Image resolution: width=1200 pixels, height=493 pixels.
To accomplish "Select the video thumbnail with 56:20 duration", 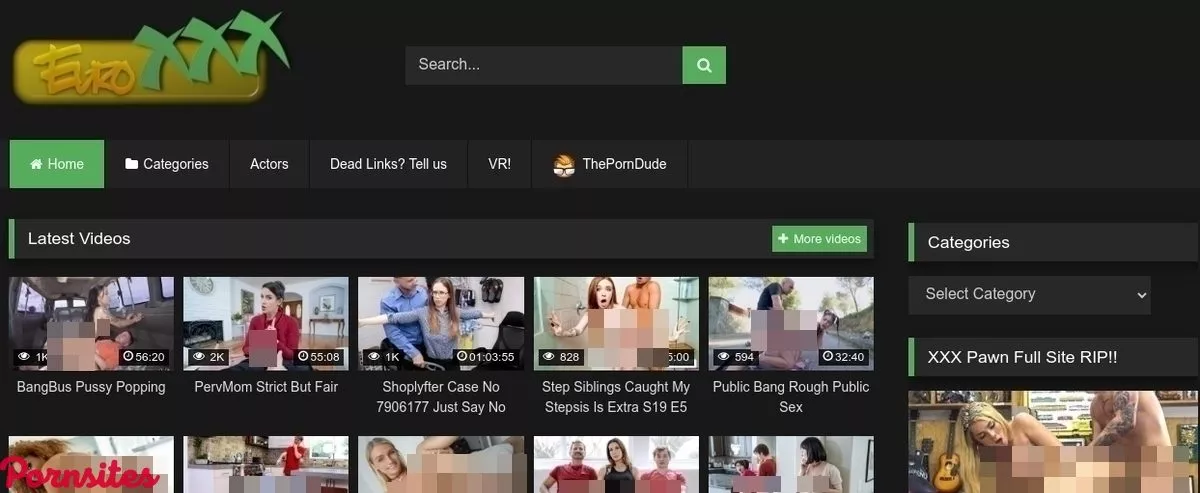I will click(x=91, y=323).
